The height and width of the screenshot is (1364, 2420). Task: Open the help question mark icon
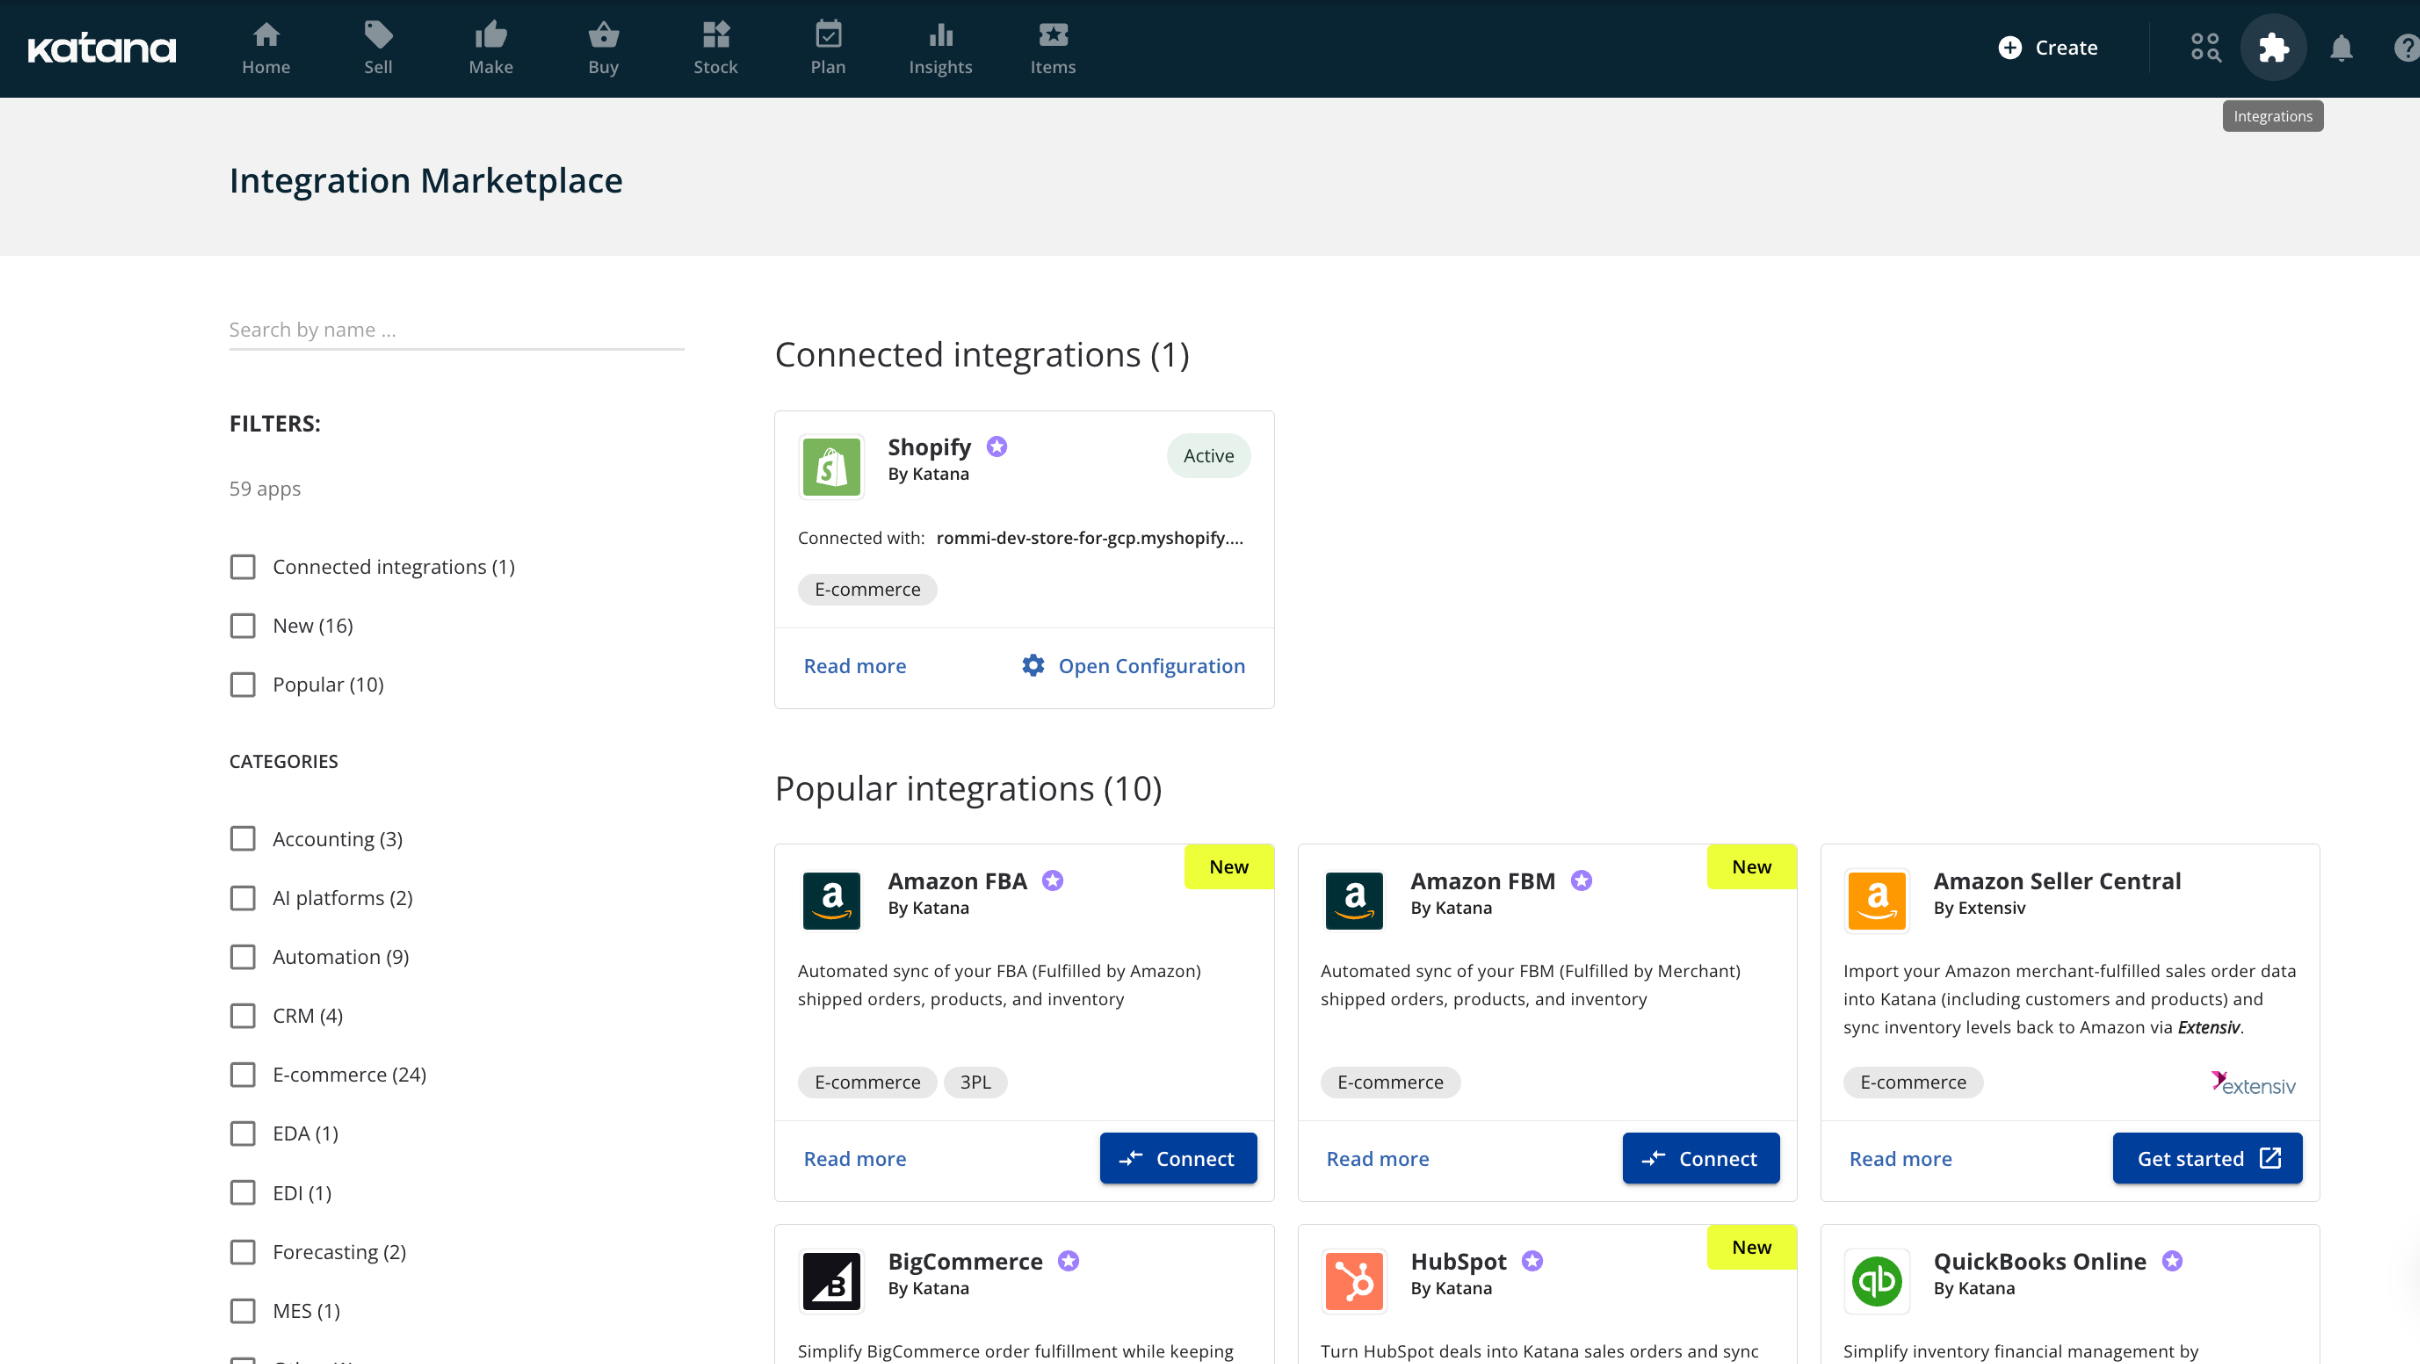(2407, 48)
